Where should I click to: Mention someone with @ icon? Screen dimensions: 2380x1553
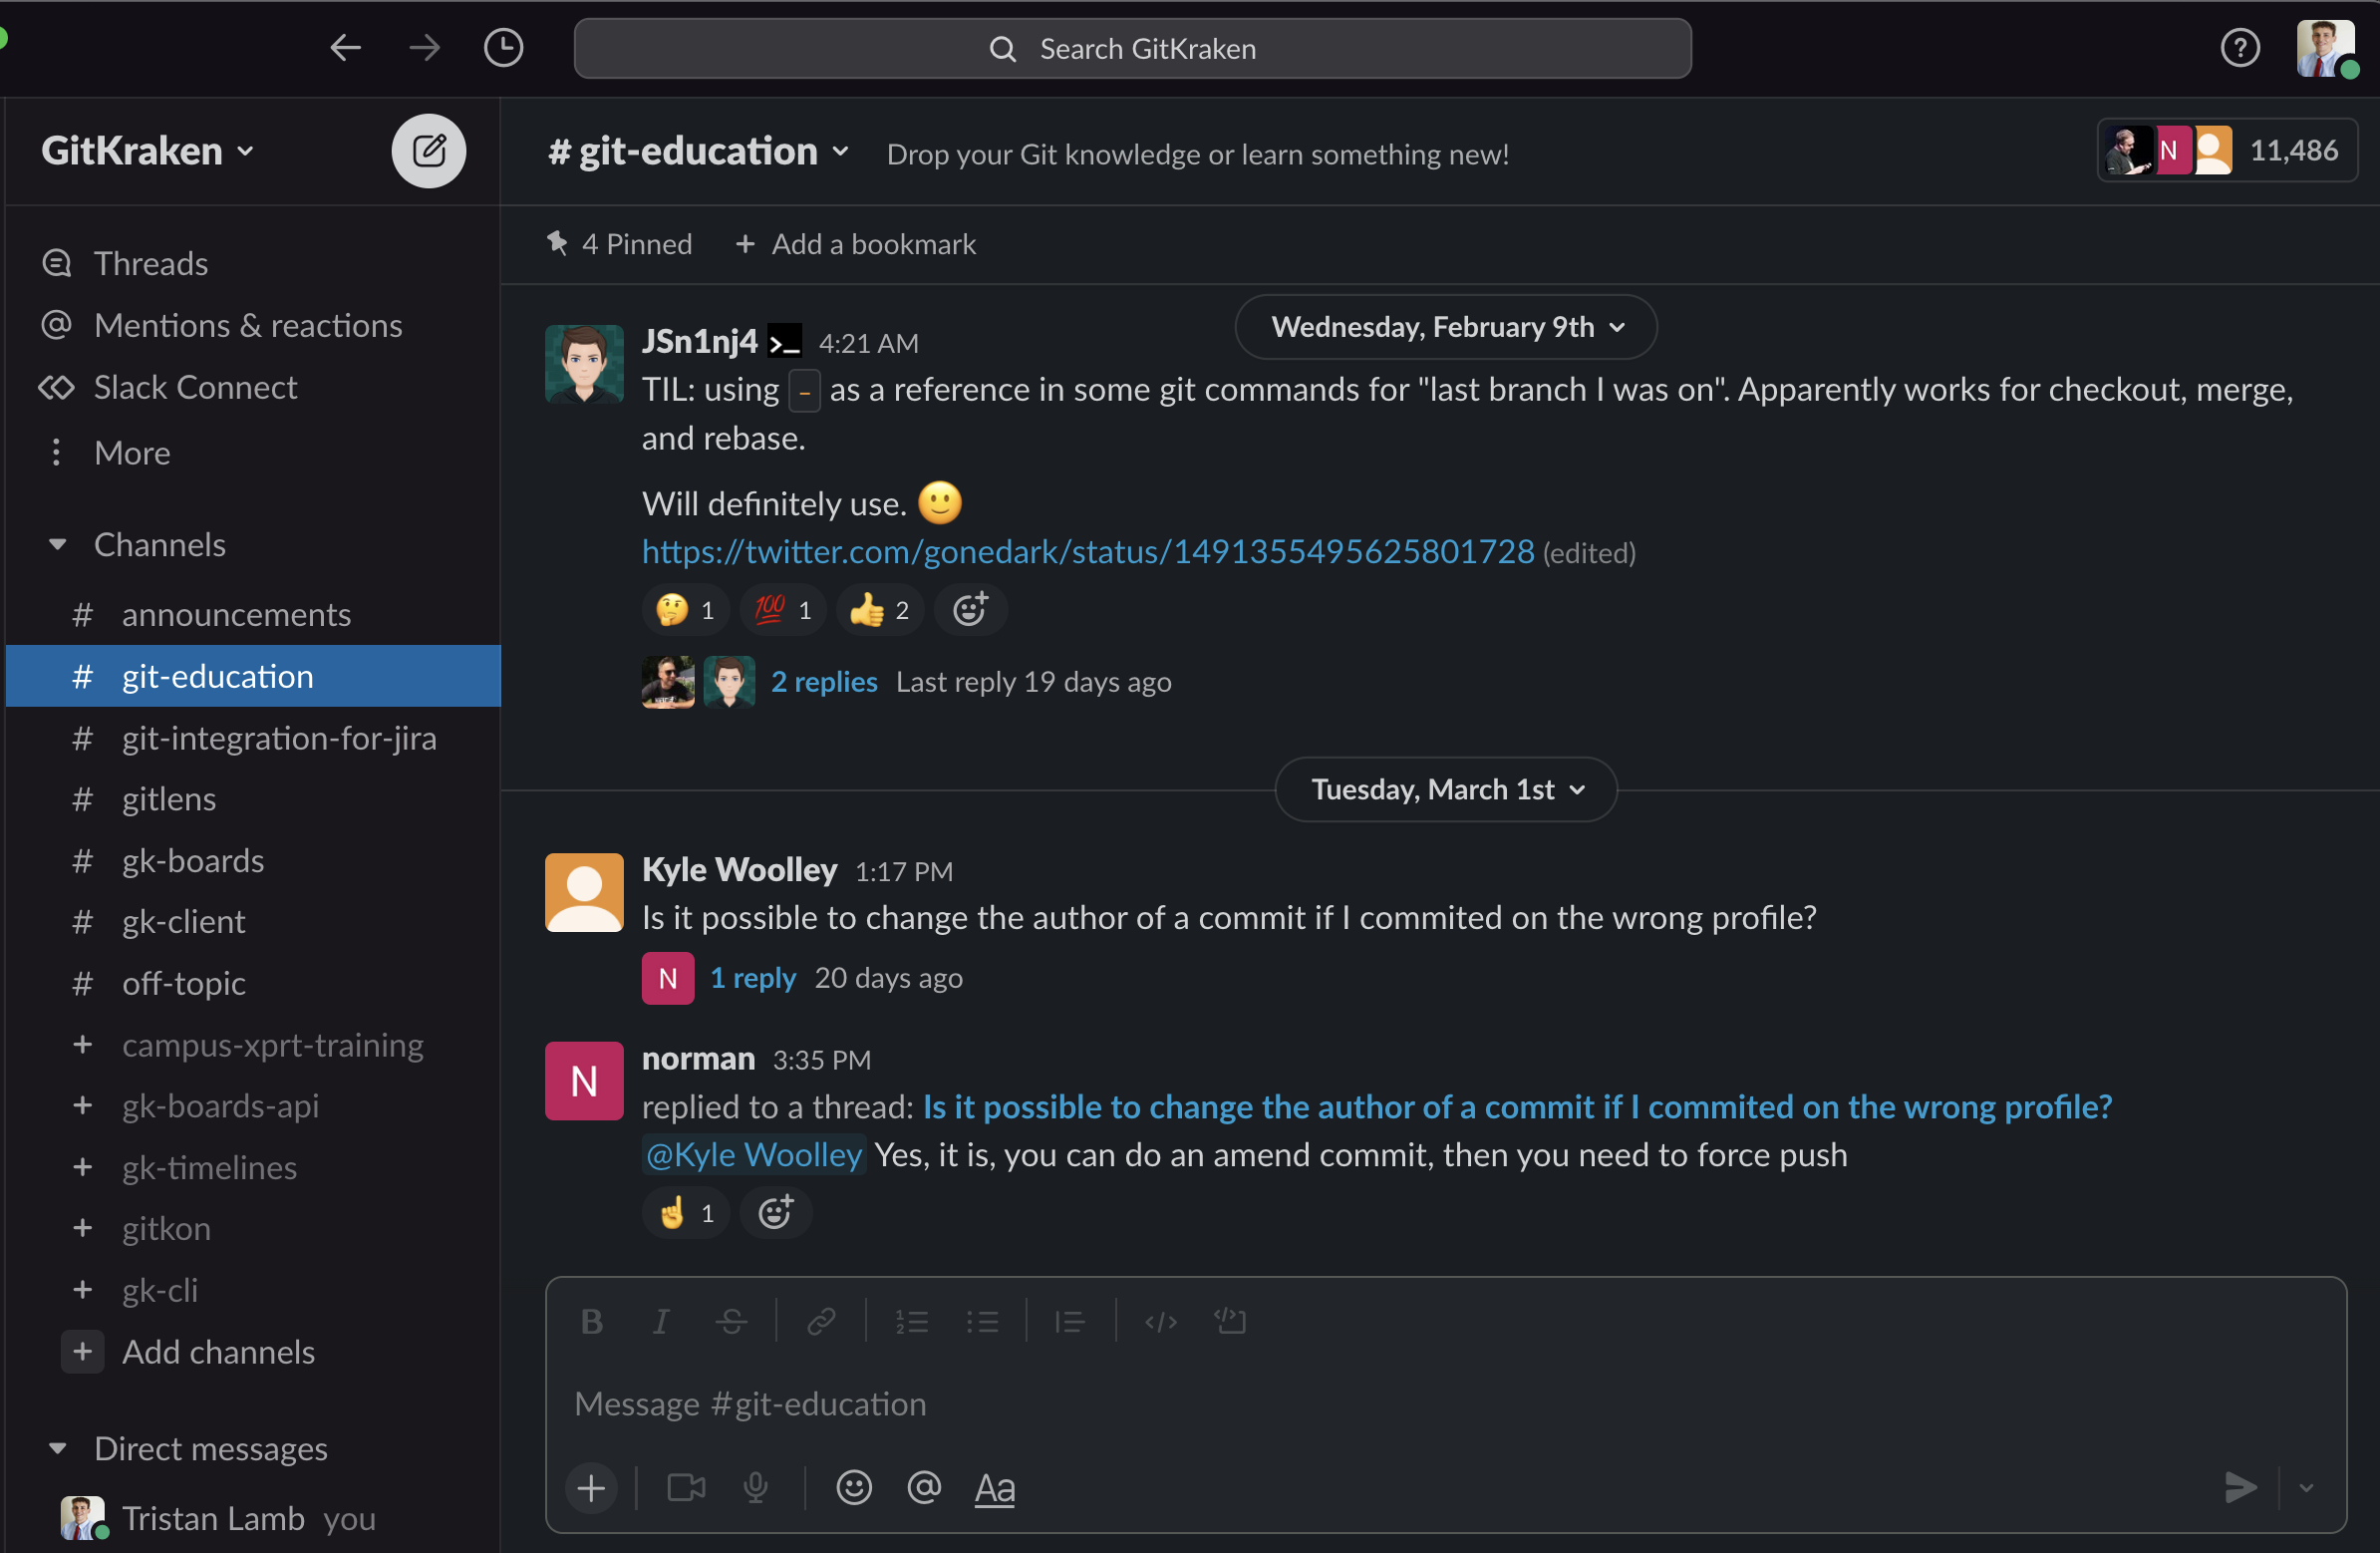tap(924, 1488)
